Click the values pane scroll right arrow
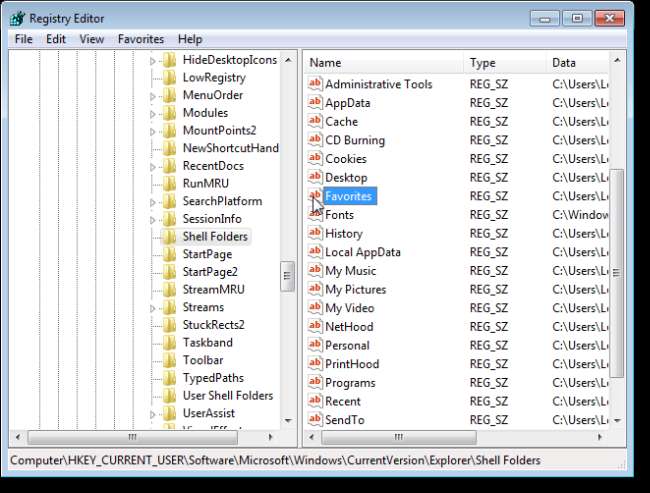The image size is (650, 493). [x=599, y=437]
